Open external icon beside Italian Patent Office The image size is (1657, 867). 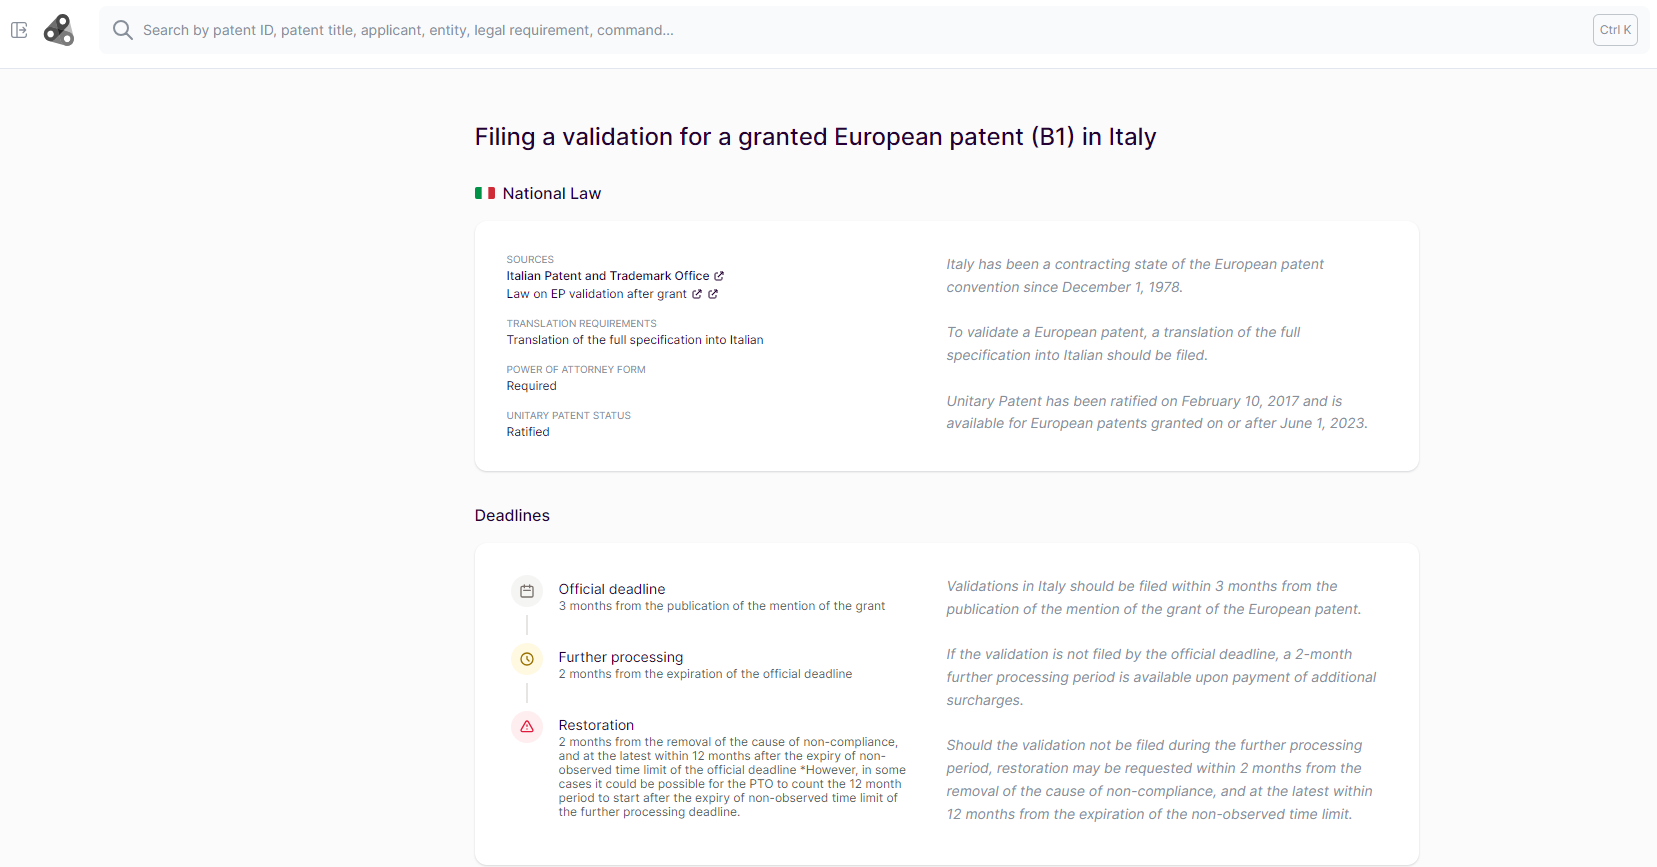point(719,276)
